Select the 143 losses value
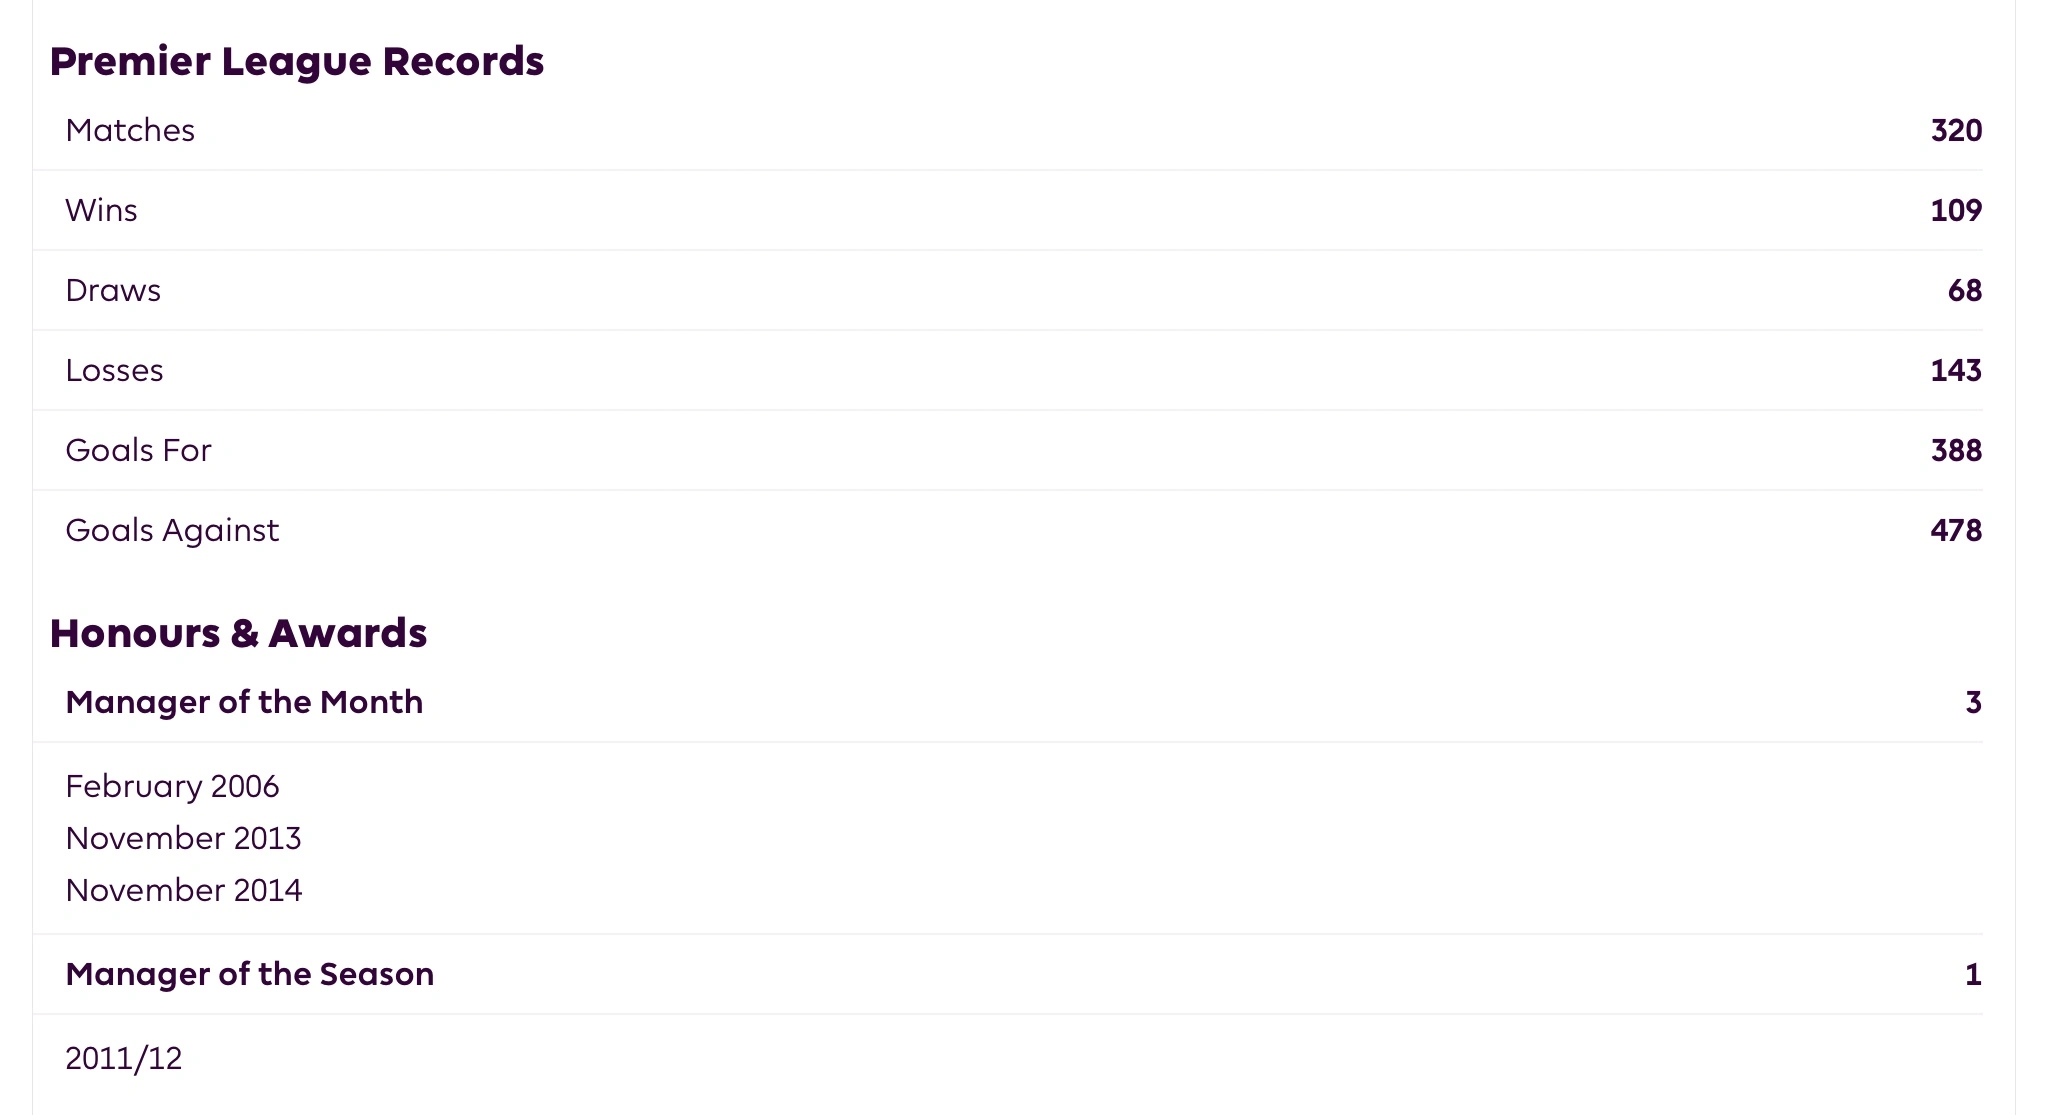The height and width of the screenshot is (1115, 2048). point(1955,371)
